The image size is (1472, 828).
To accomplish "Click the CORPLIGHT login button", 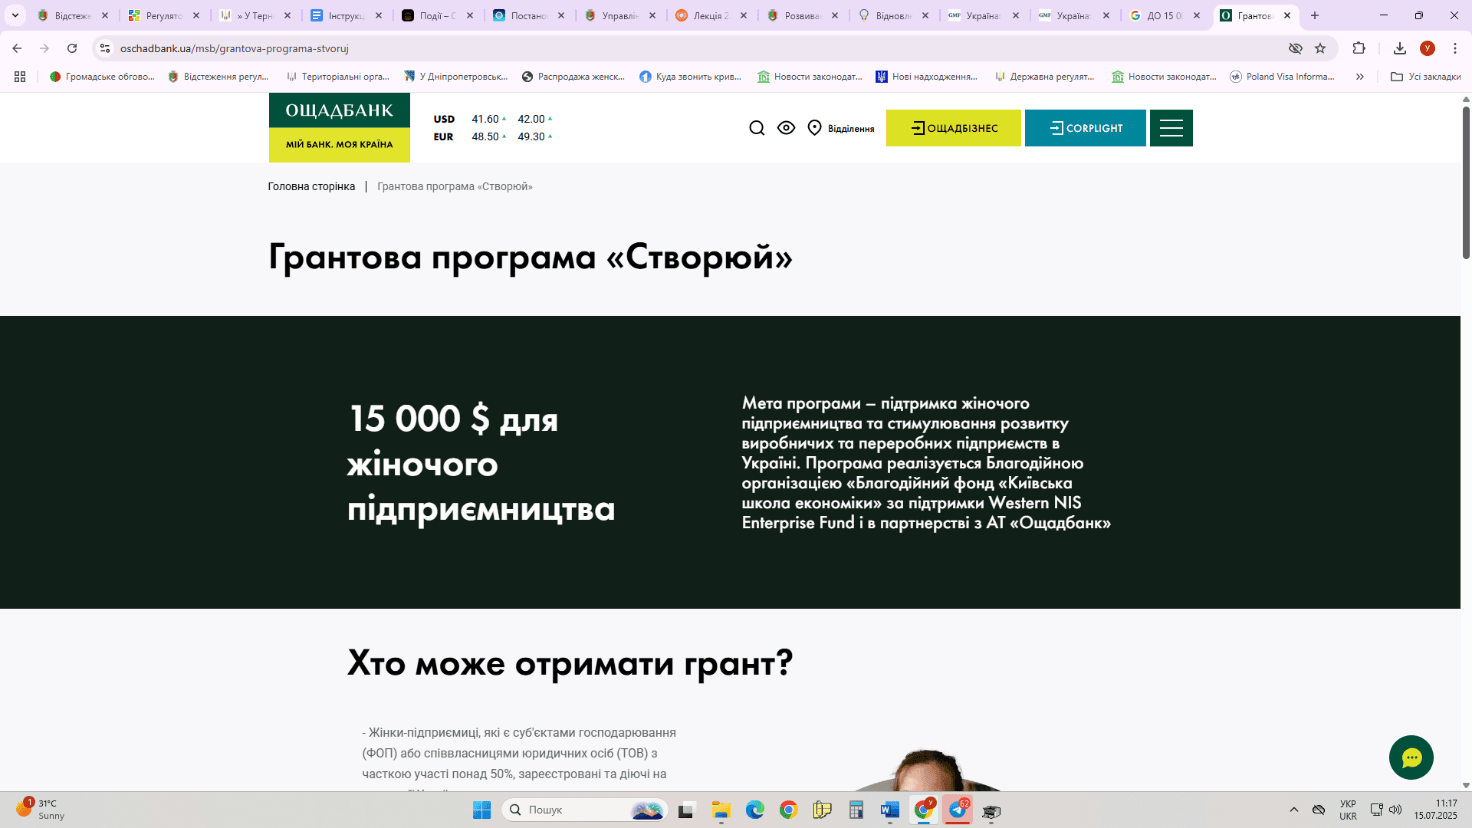I will pos(1085,128).
